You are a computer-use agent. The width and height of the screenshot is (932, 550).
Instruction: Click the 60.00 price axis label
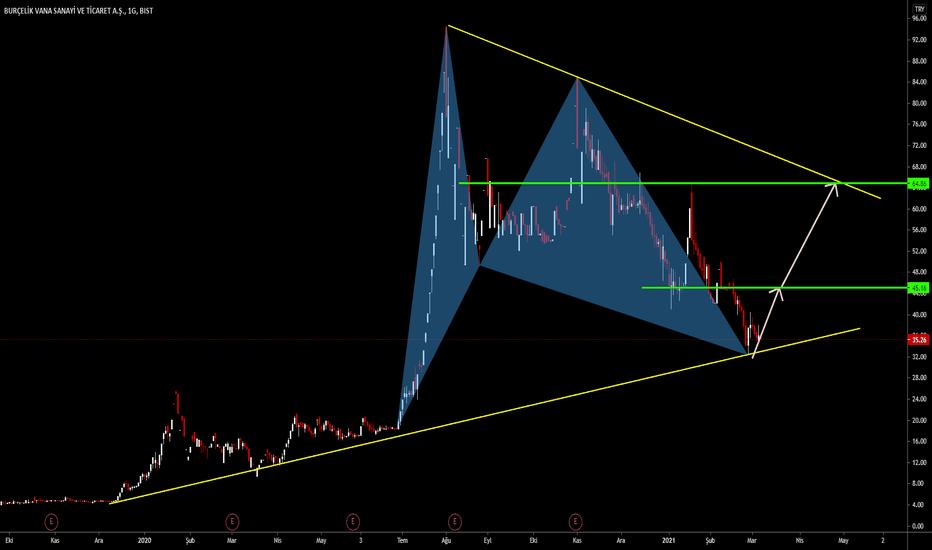click(x=919, y=209)
